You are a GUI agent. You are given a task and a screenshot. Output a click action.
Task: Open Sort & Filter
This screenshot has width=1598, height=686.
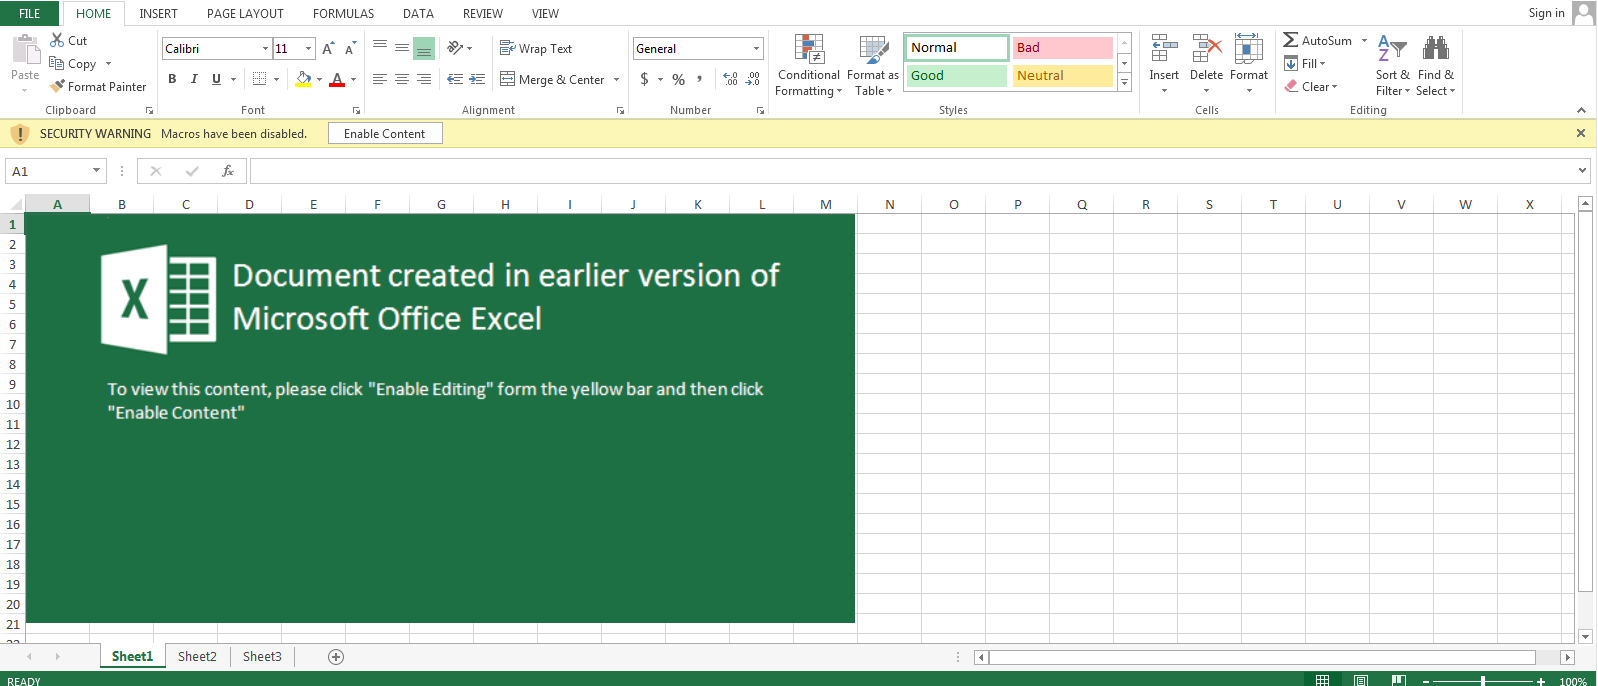click(x=1392, y=65)
